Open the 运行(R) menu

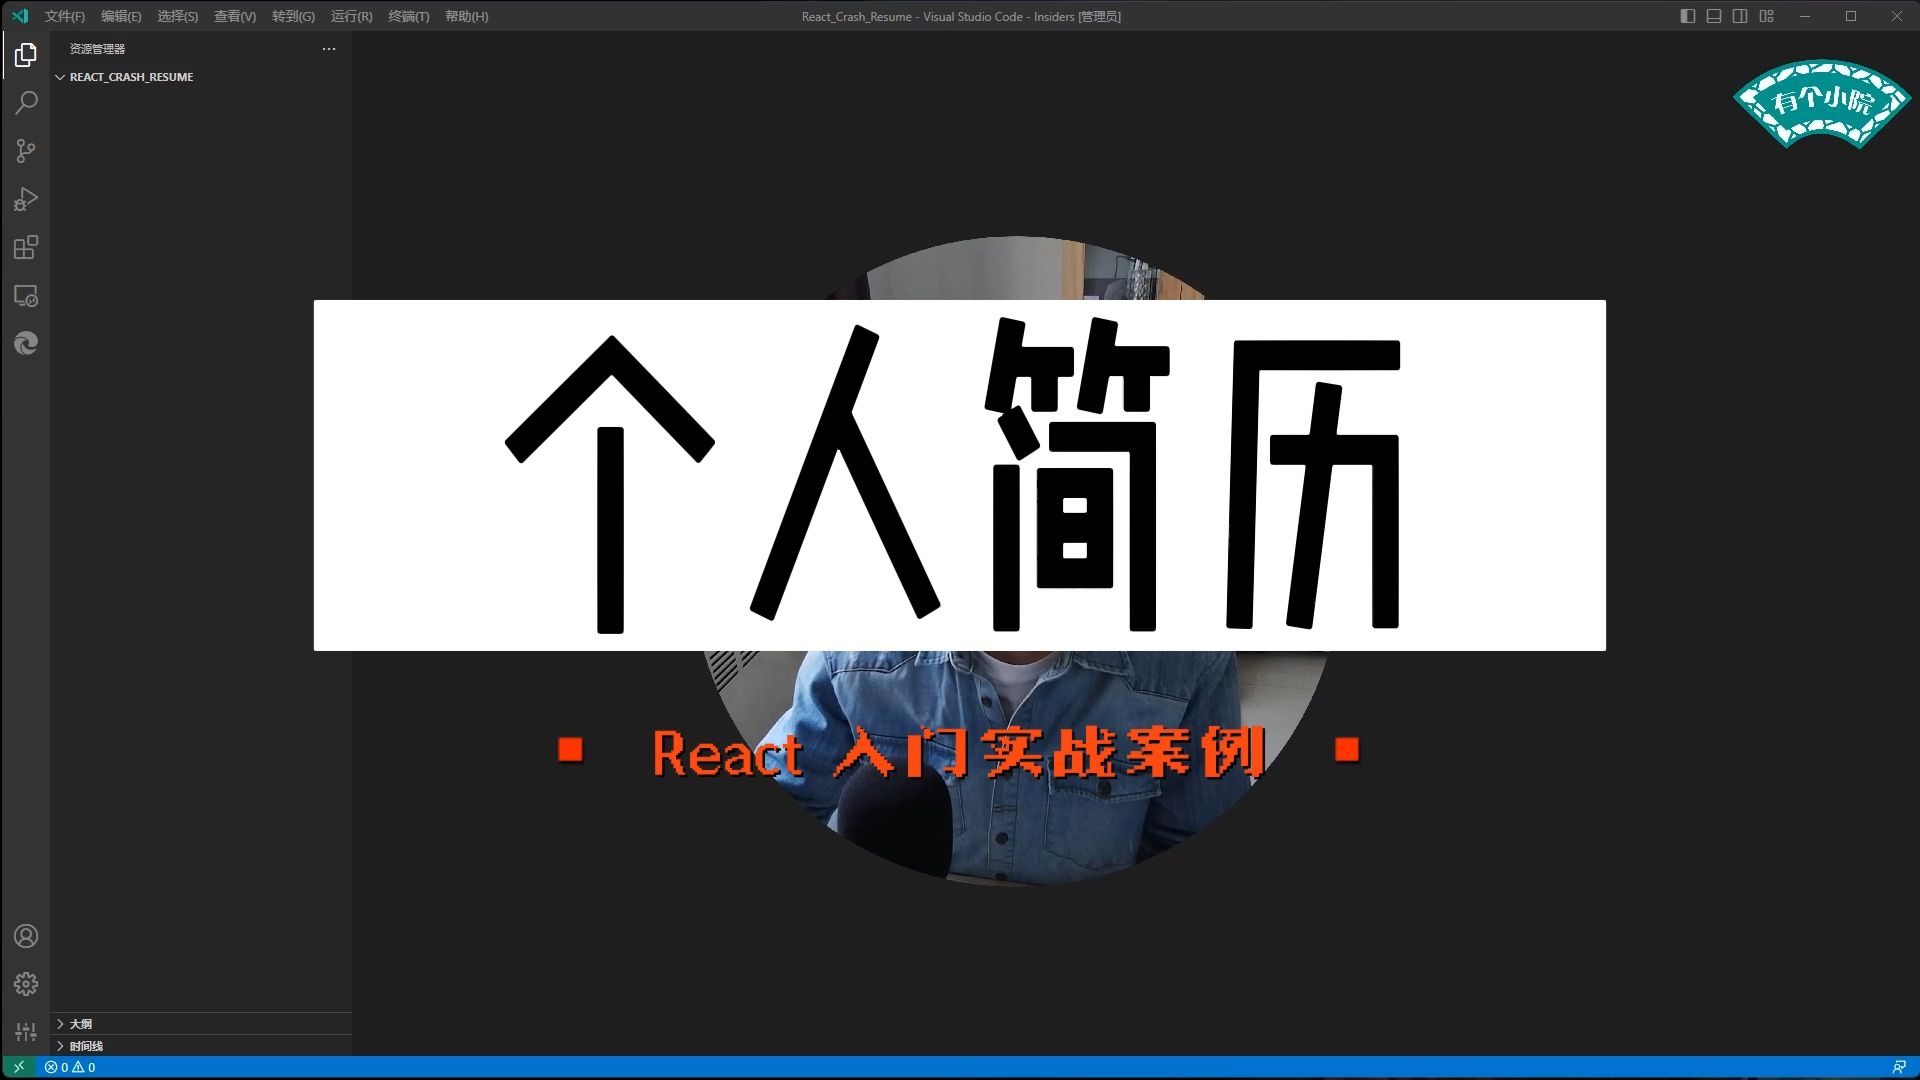click(x=352, y=17)
